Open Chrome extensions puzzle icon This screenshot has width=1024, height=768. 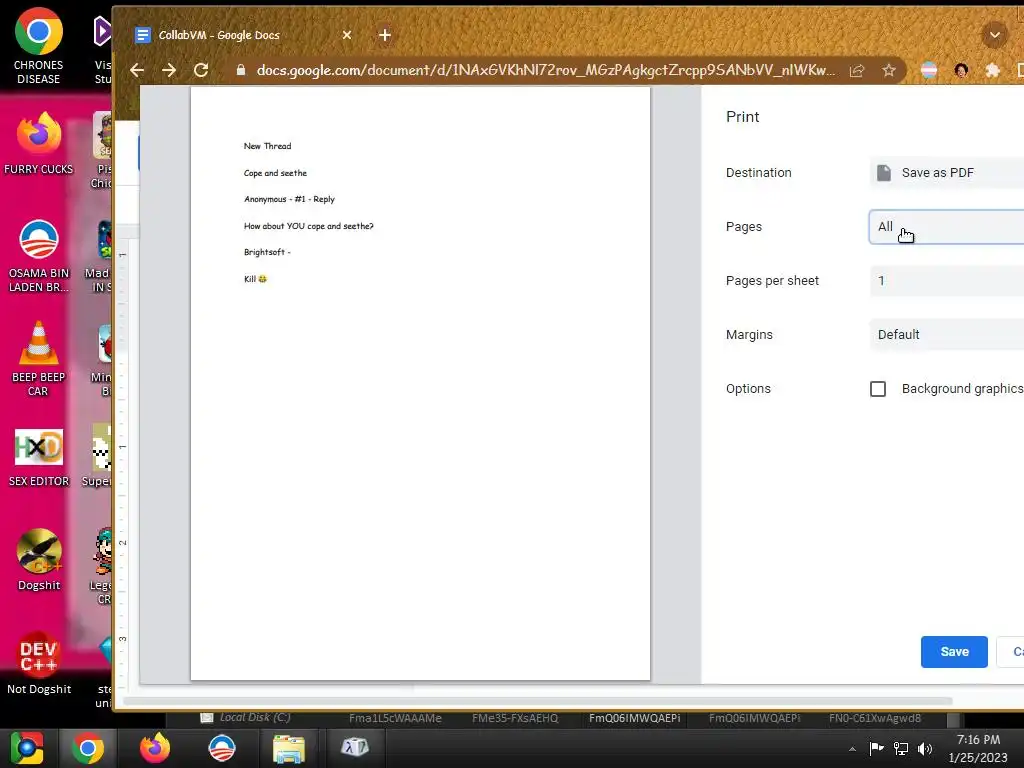pos(993,71)
